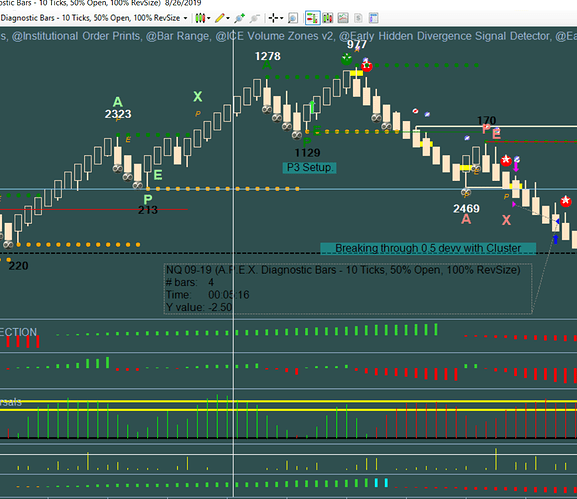Expand the chart style dropdown arrow
This screenshot has width=577, height=499.
coord(209,18)
